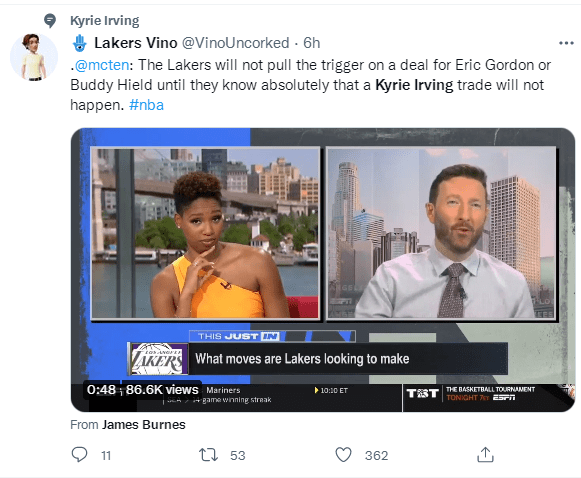581x478 pixels.
Task: Open the three-dot more options menu
Action: coord(566,43)
